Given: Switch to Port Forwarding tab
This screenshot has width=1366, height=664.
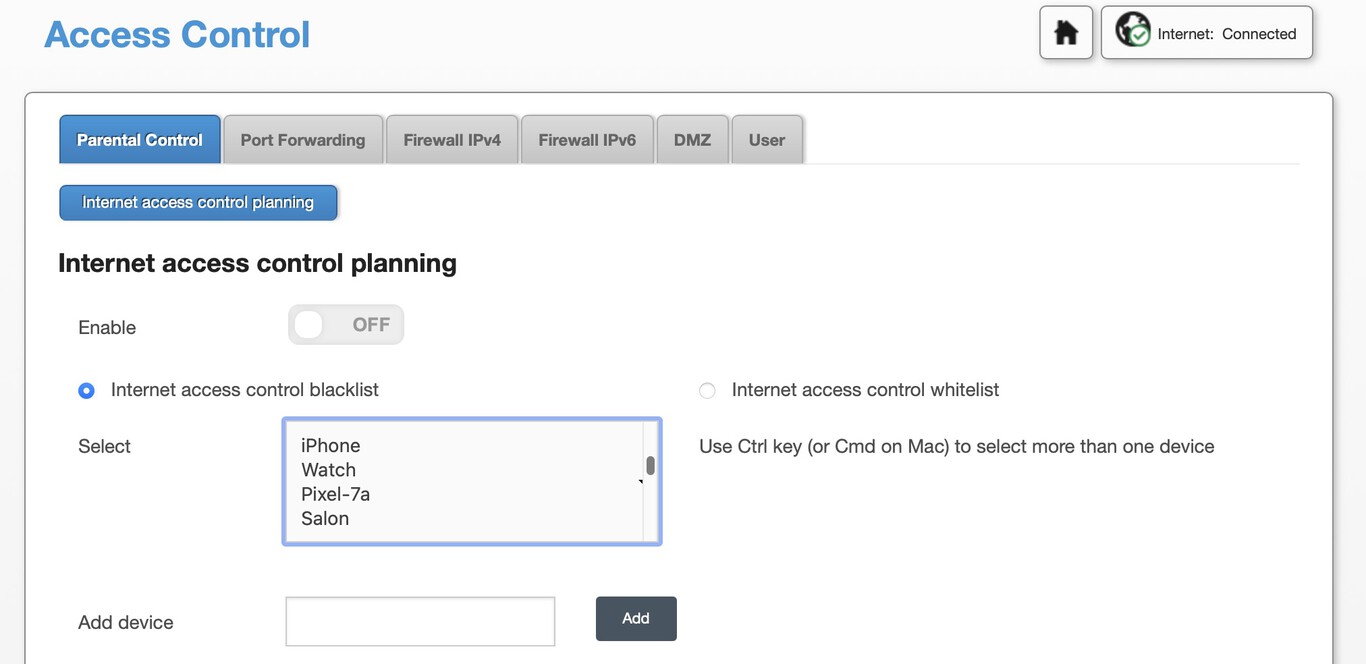Looking at the screenshot, I should click(x=303, y=140).
